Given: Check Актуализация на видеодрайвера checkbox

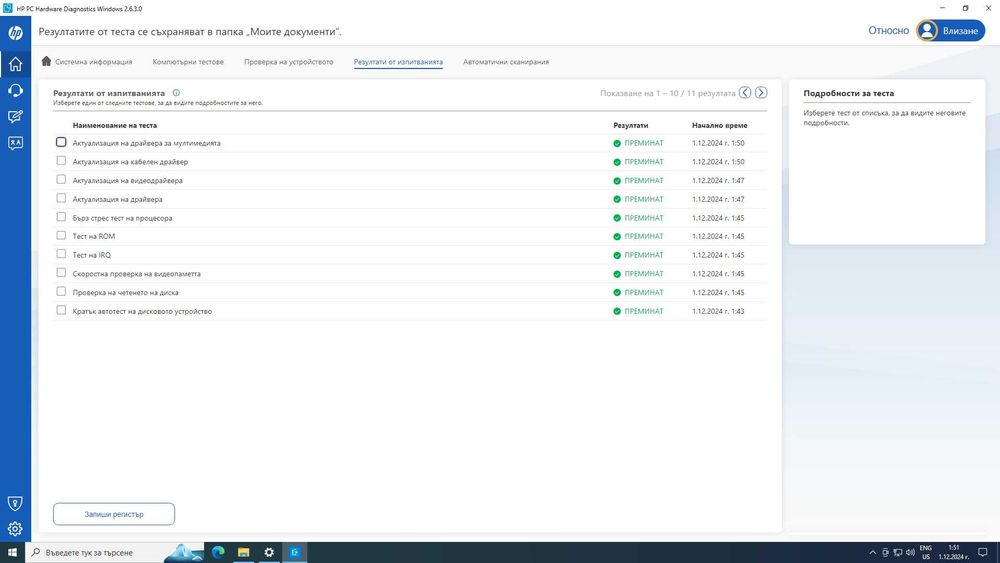Looking at the screenshot, I should 61,179.
